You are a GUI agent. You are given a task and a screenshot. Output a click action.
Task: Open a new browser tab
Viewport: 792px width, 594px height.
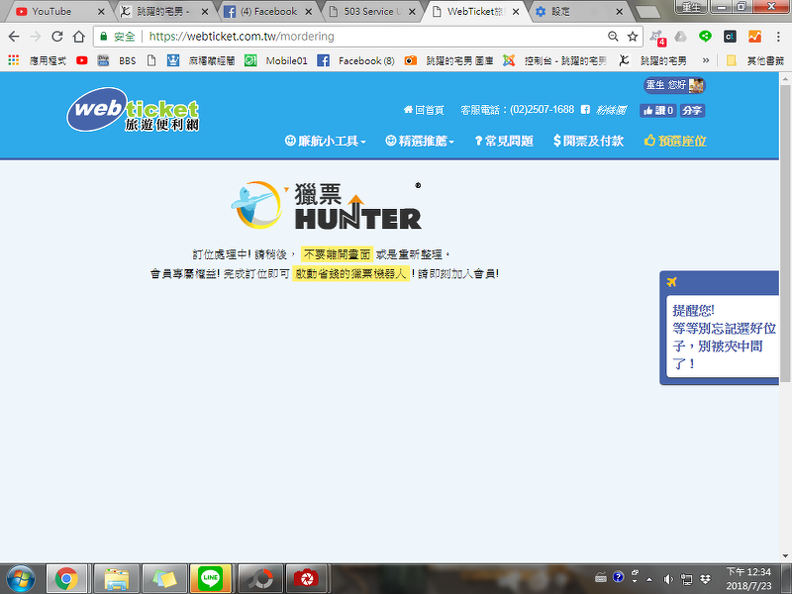tap(648, 12)
